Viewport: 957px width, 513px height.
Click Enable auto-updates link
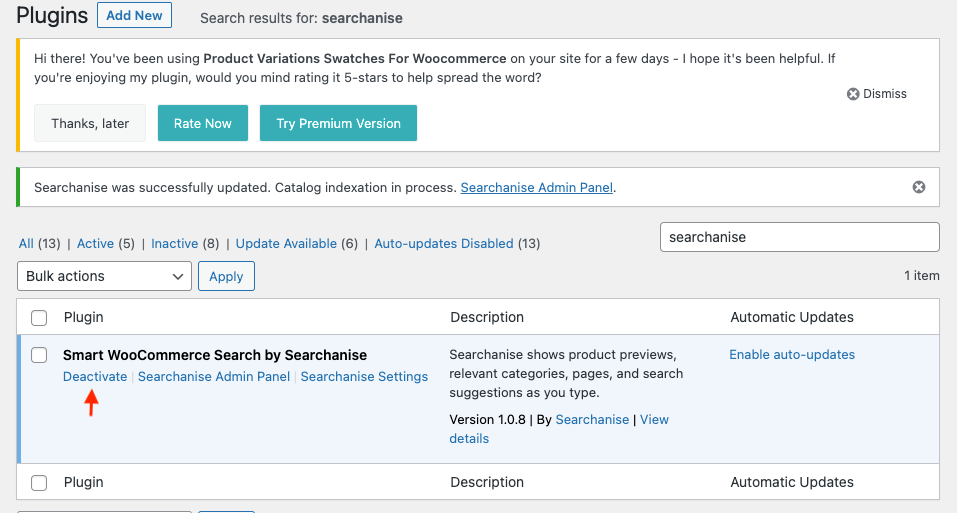click(792, 354)
